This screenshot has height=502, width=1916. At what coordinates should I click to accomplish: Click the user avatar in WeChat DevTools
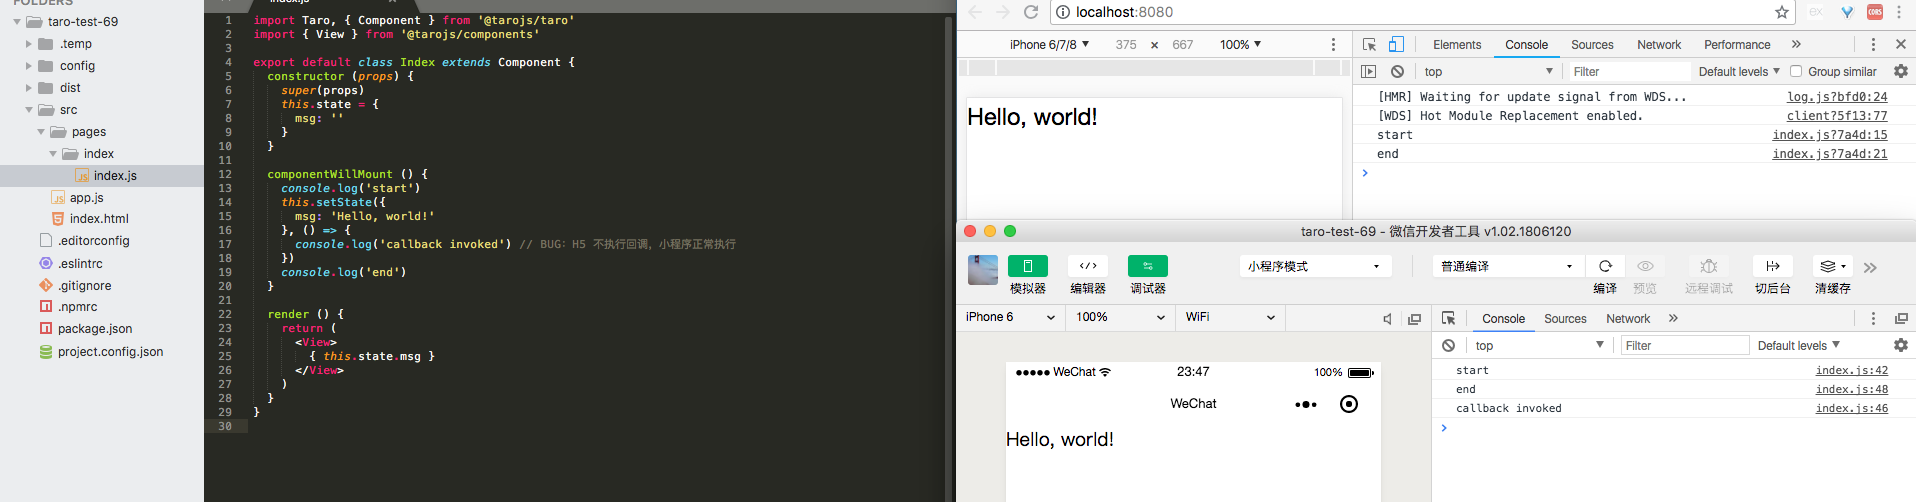coord(983,270)
